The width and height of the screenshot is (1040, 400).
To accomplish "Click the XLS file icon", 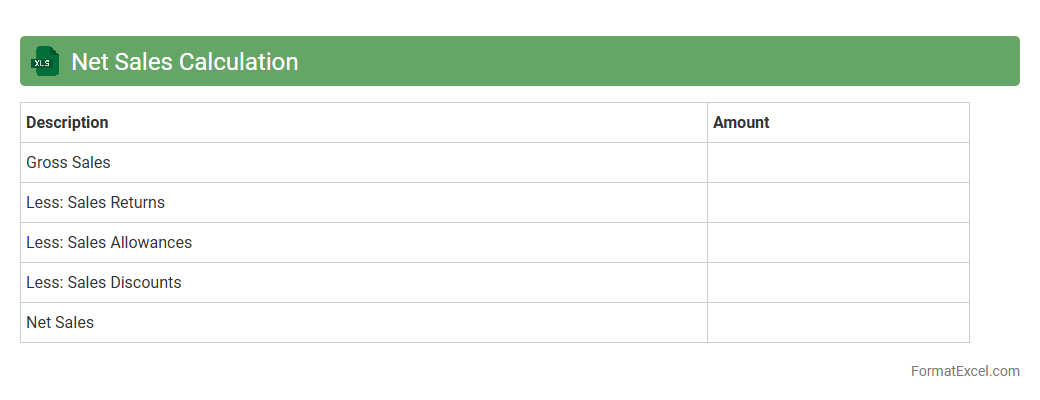I will [x=45, y=61].
